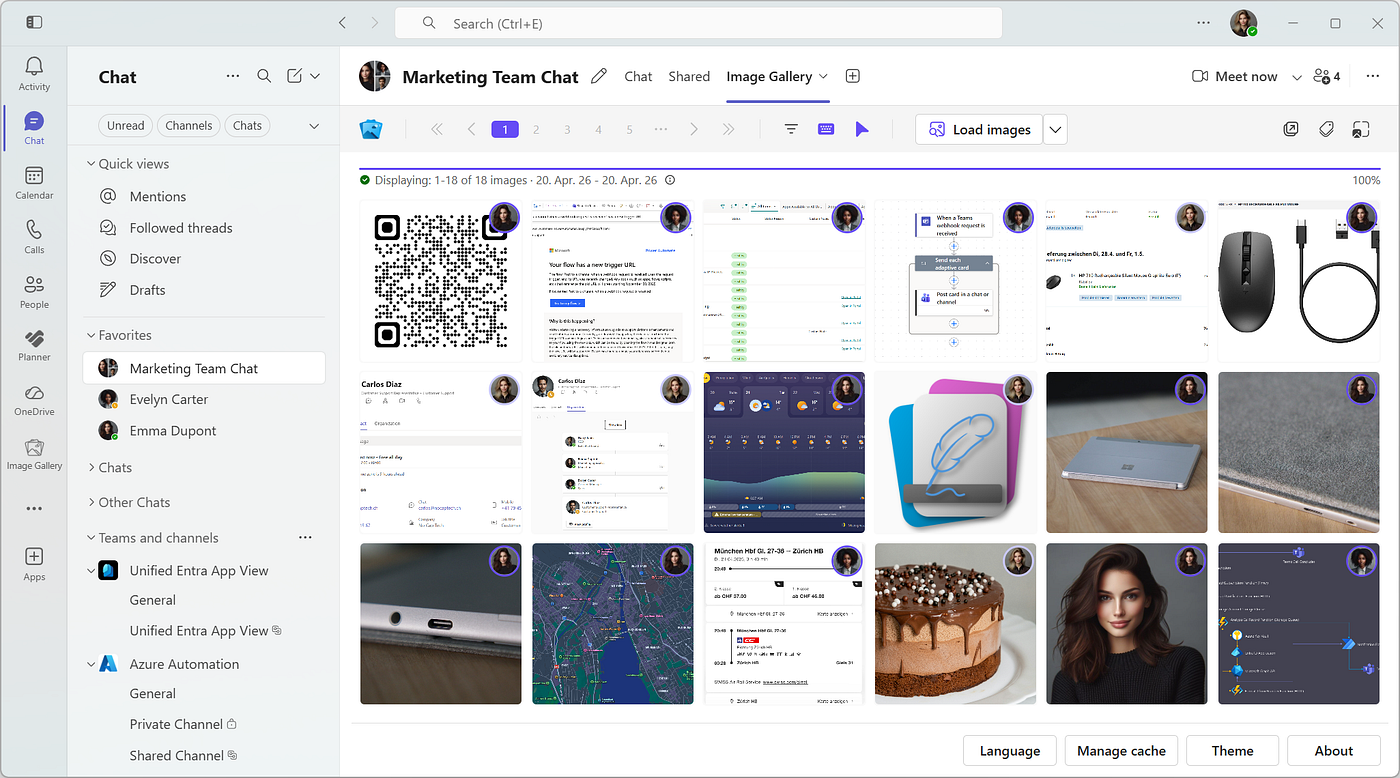This screenshot has width=1400, height=778.
Task: Open the chocolate cake image thumbnail
Action: coord(956,623)
